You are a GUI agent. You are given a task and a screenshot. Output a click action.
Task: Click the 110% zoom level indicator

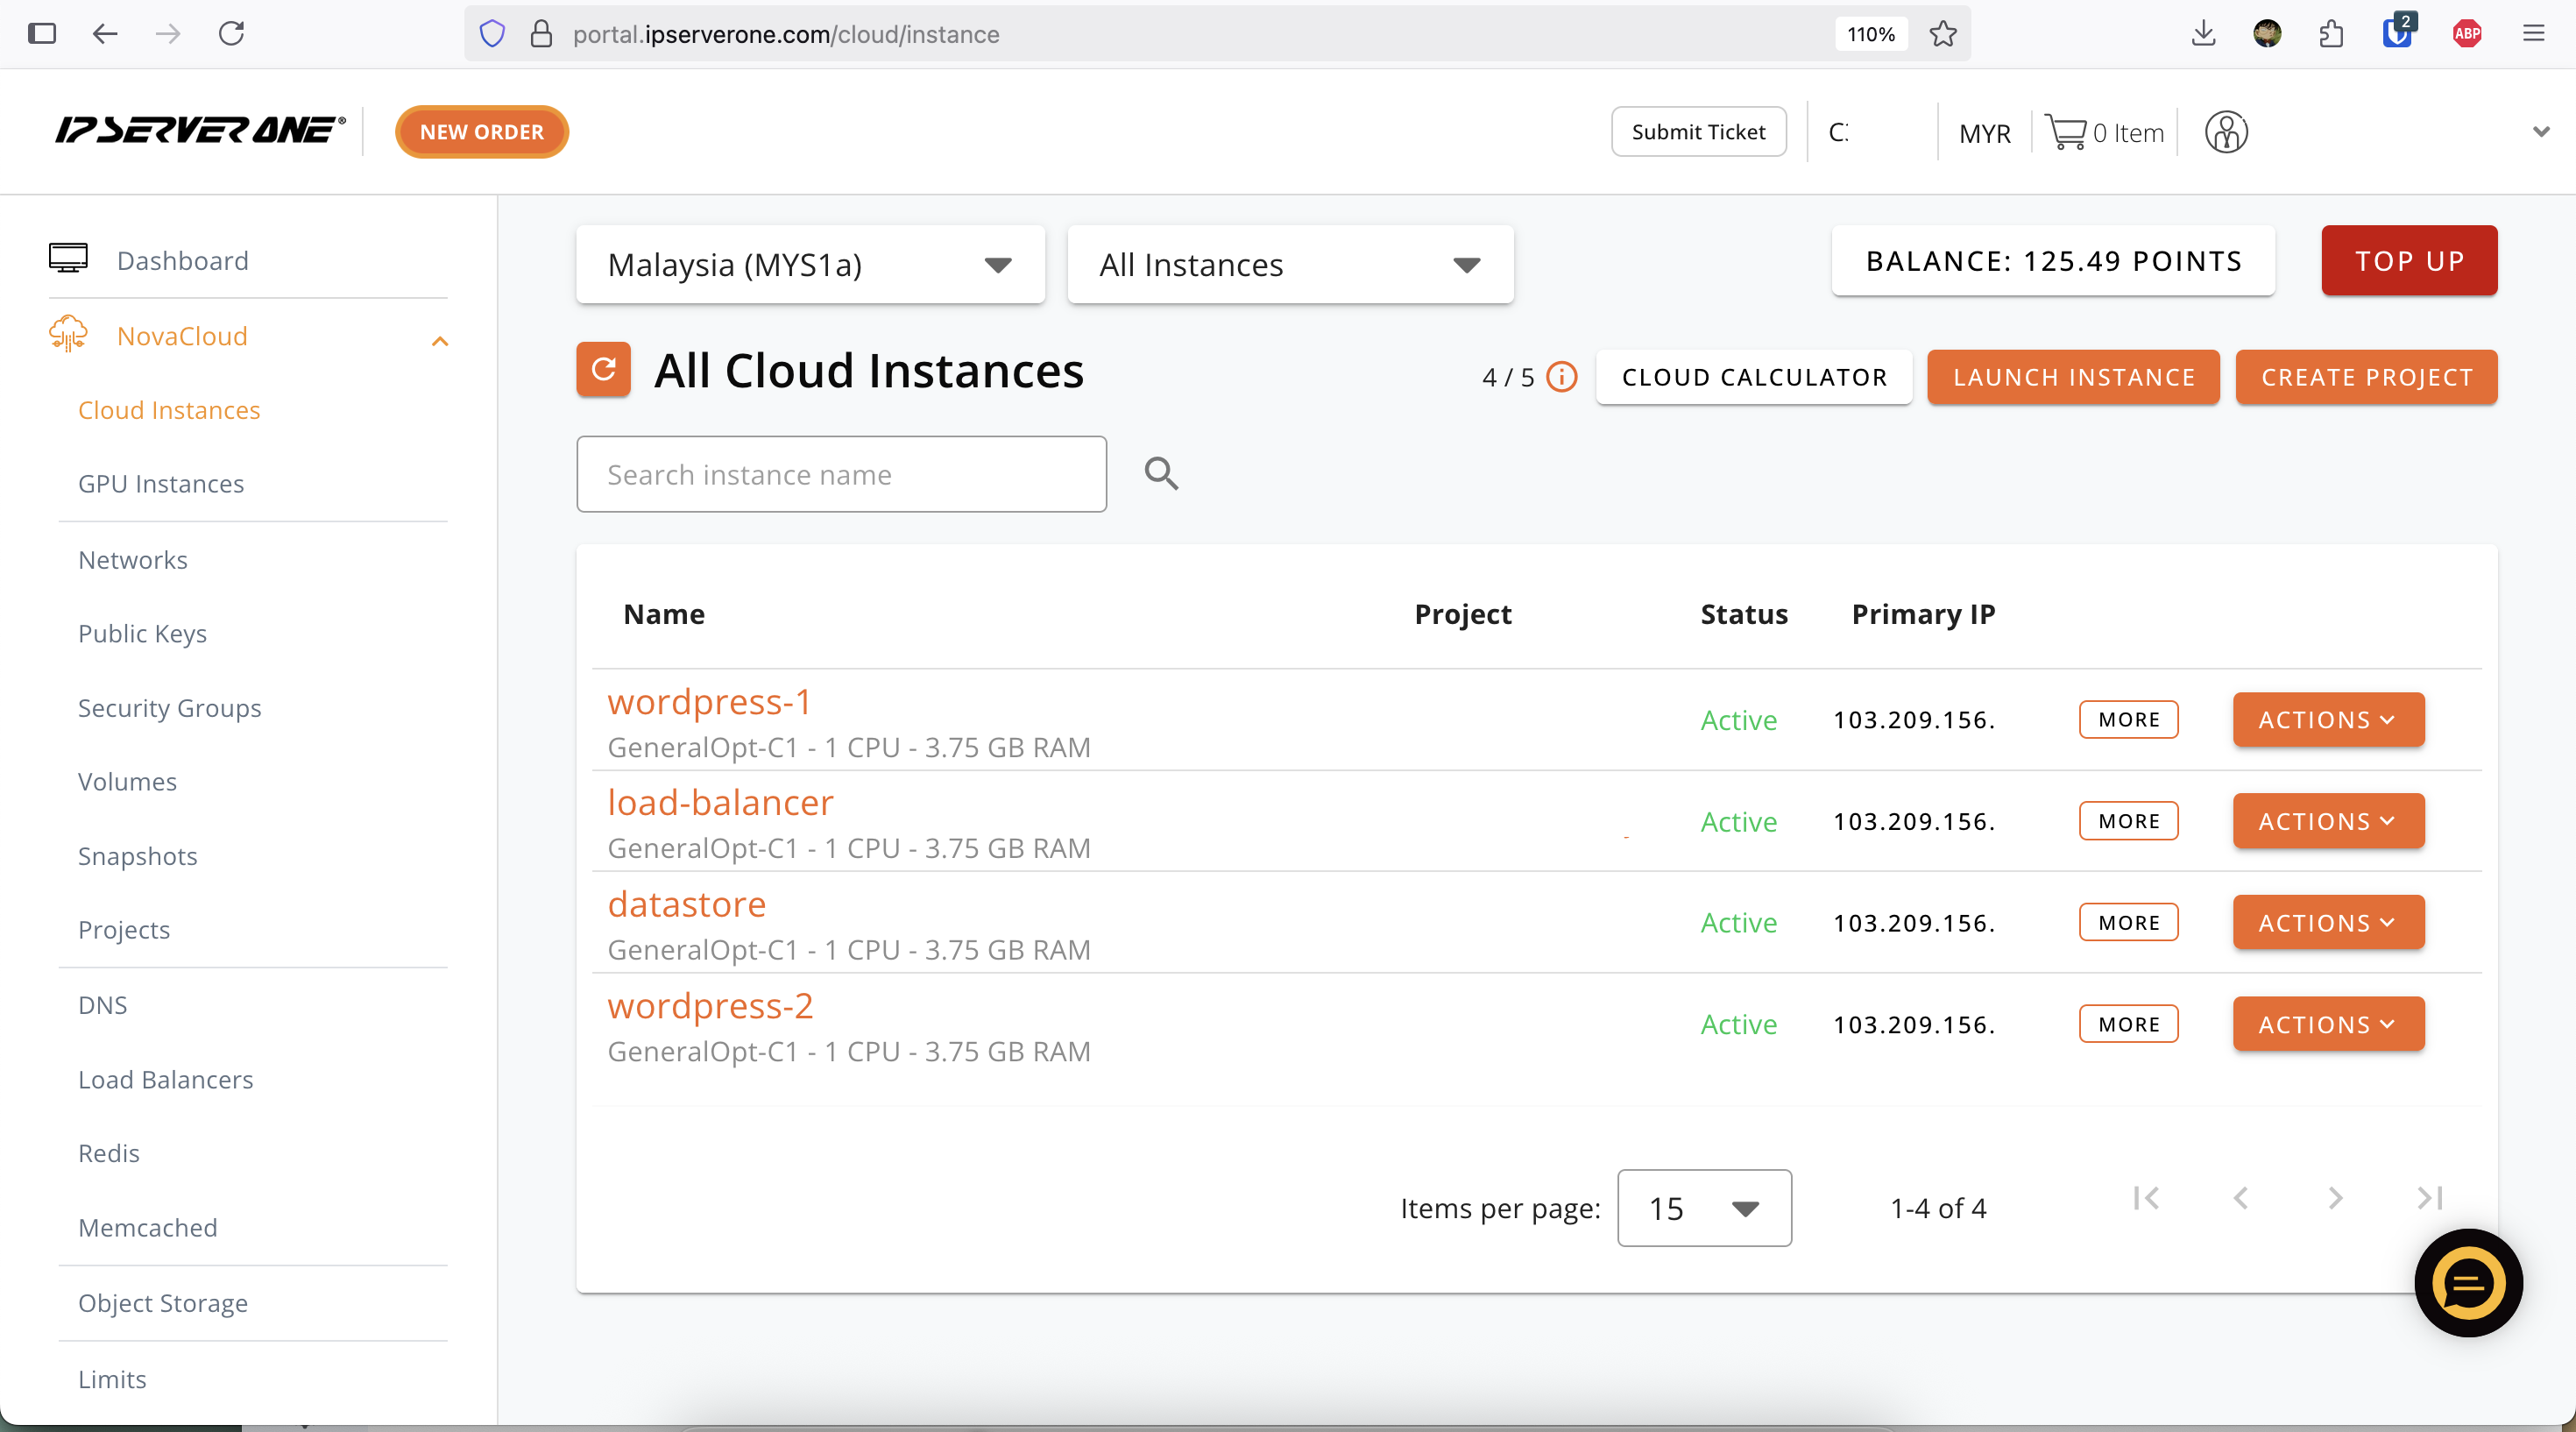pos(1870,34)
